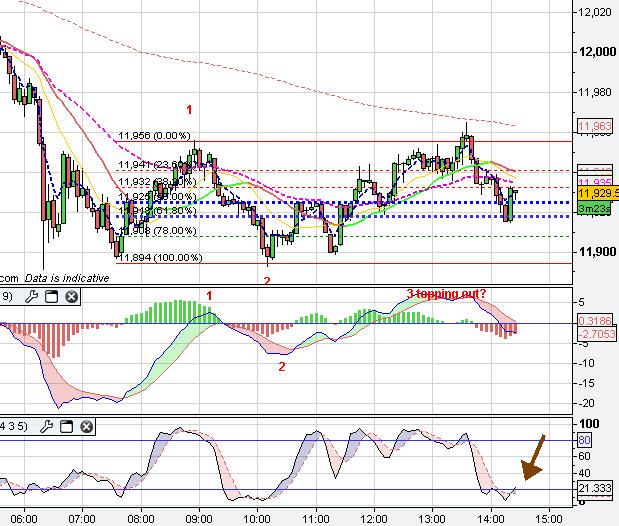Viewport: 619px width, 526px height.
Task: Click the brown arrow drawing on stochastic
Action: pyautogui.click(x=533, y=457)
